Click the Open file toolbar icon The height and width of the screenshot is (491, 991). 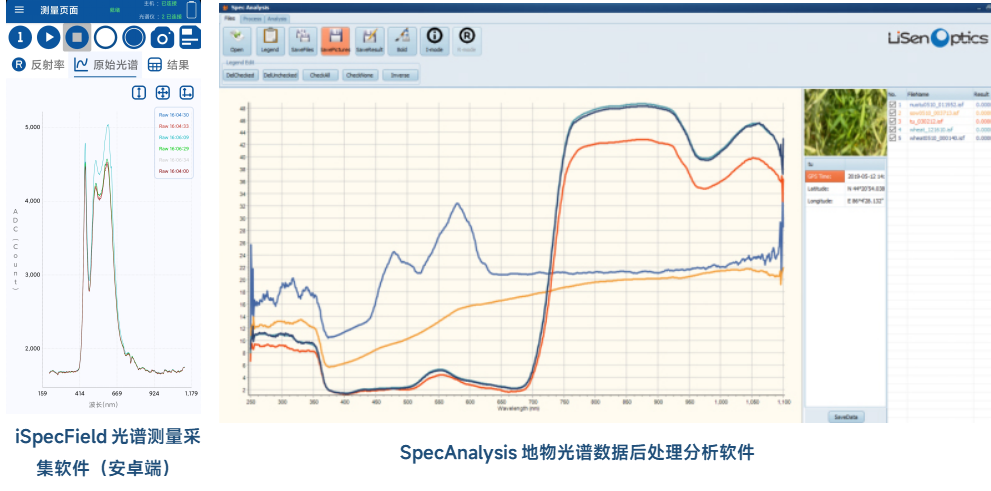237,41
